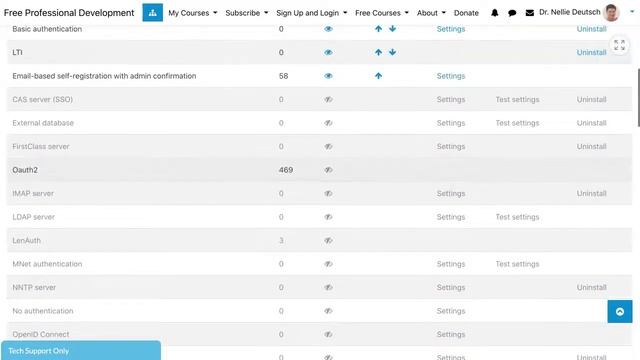Open notifications bell icon
Viewport: 640px width, 360px height.
click(x=494, y=13)
